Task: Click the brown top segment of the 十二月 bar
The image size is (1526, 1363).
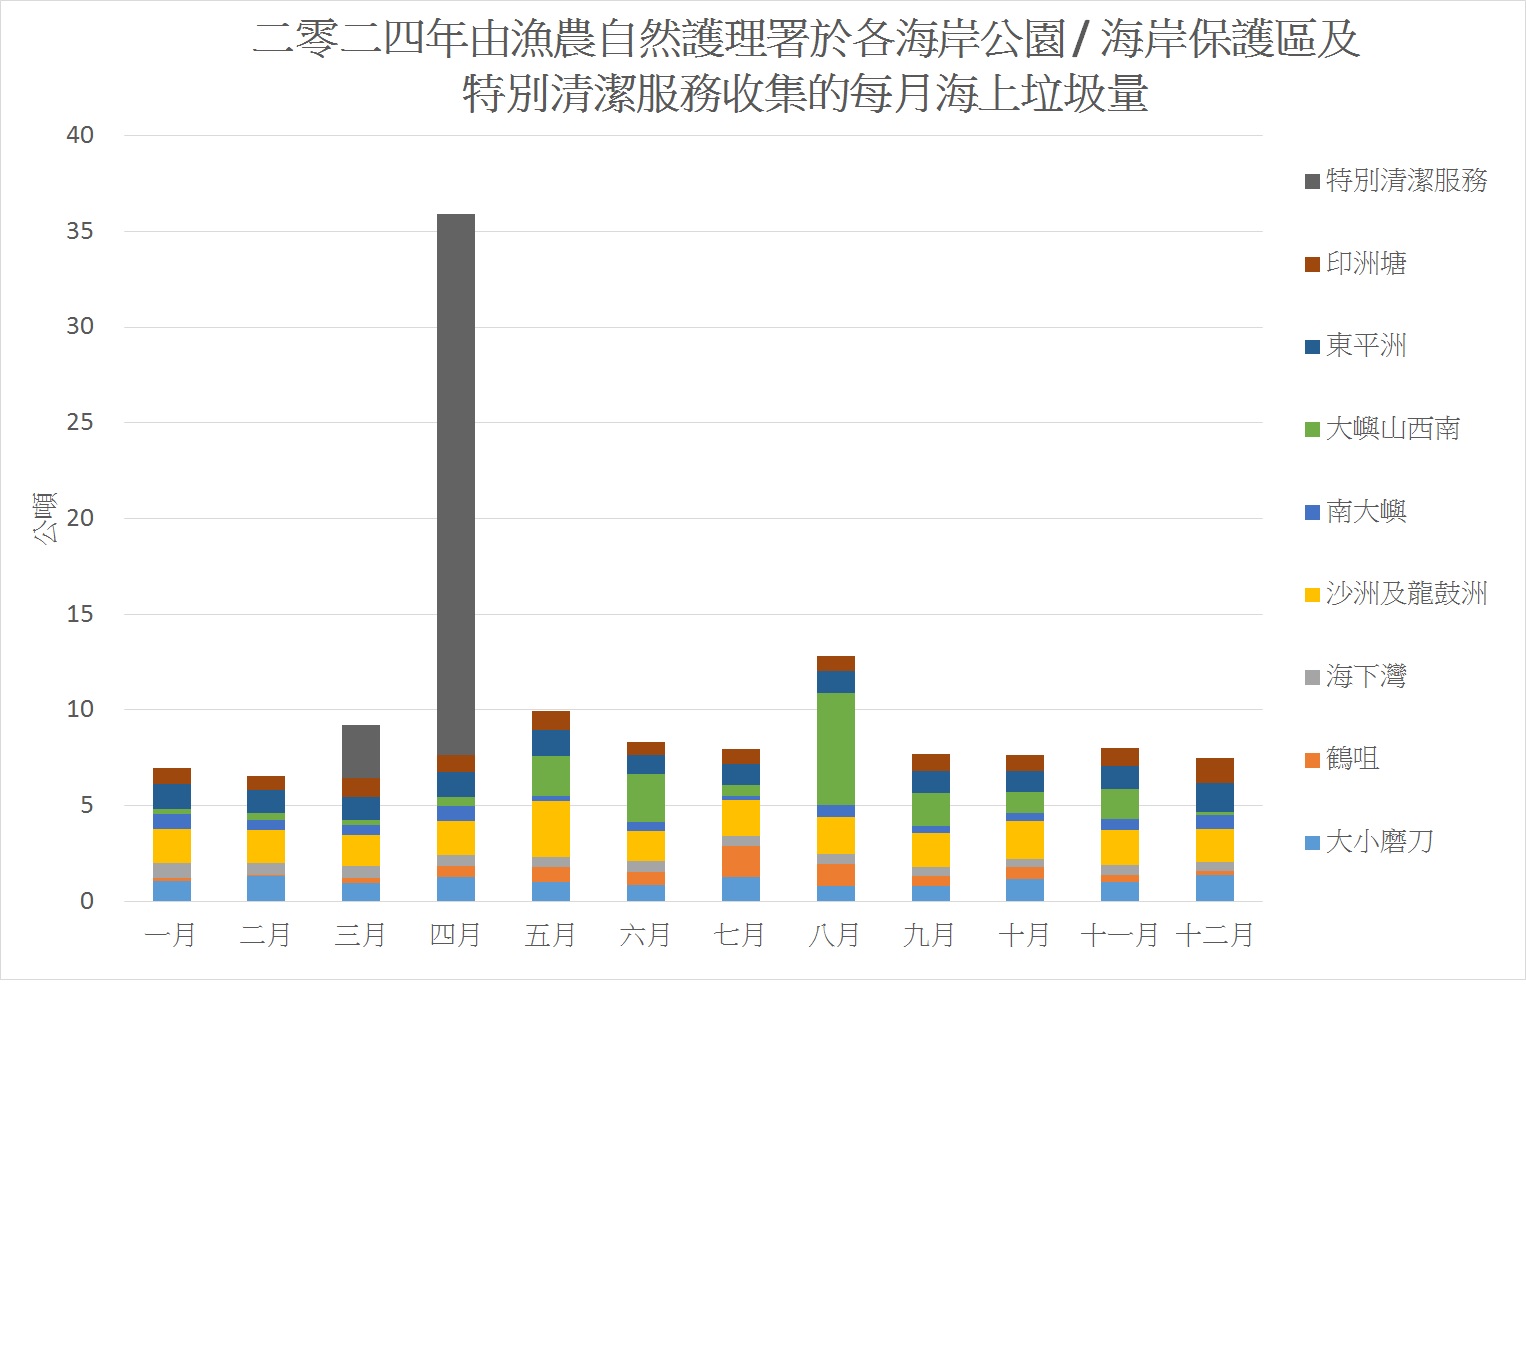Action: [x=1215, y=770]
